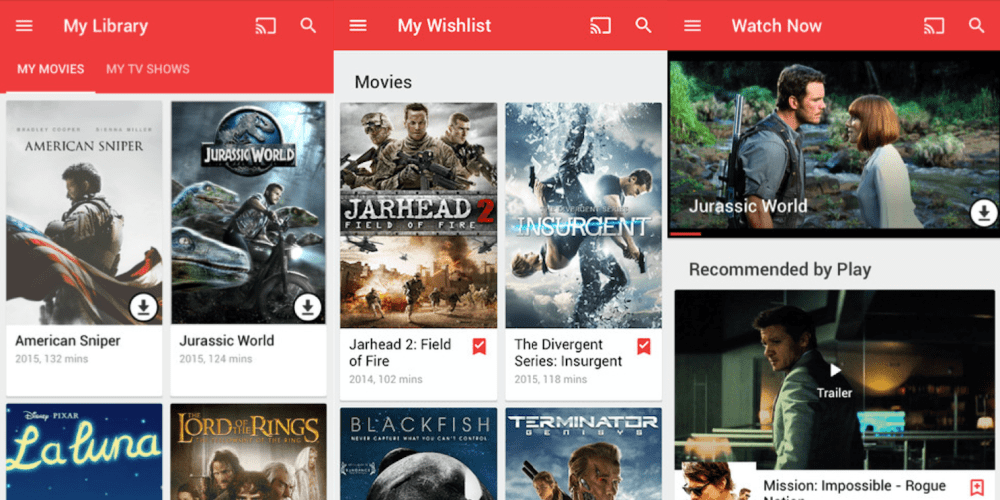The width and height of the screenshot is (1000, 500).
Task: Tap Cast icon in My Wishlist header
Action: point(600,26)
